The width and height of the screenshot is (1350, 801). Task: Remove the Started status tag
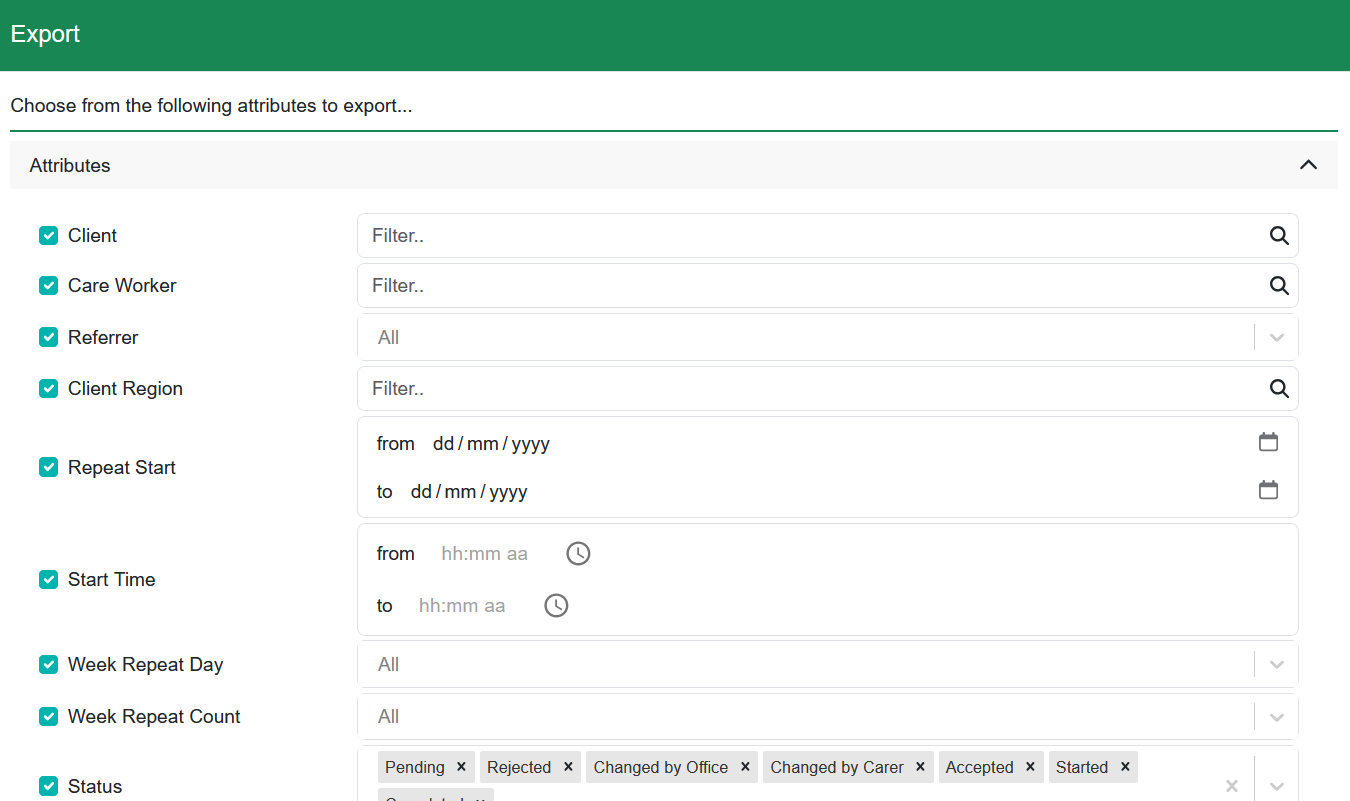(x=1125, y=767)
